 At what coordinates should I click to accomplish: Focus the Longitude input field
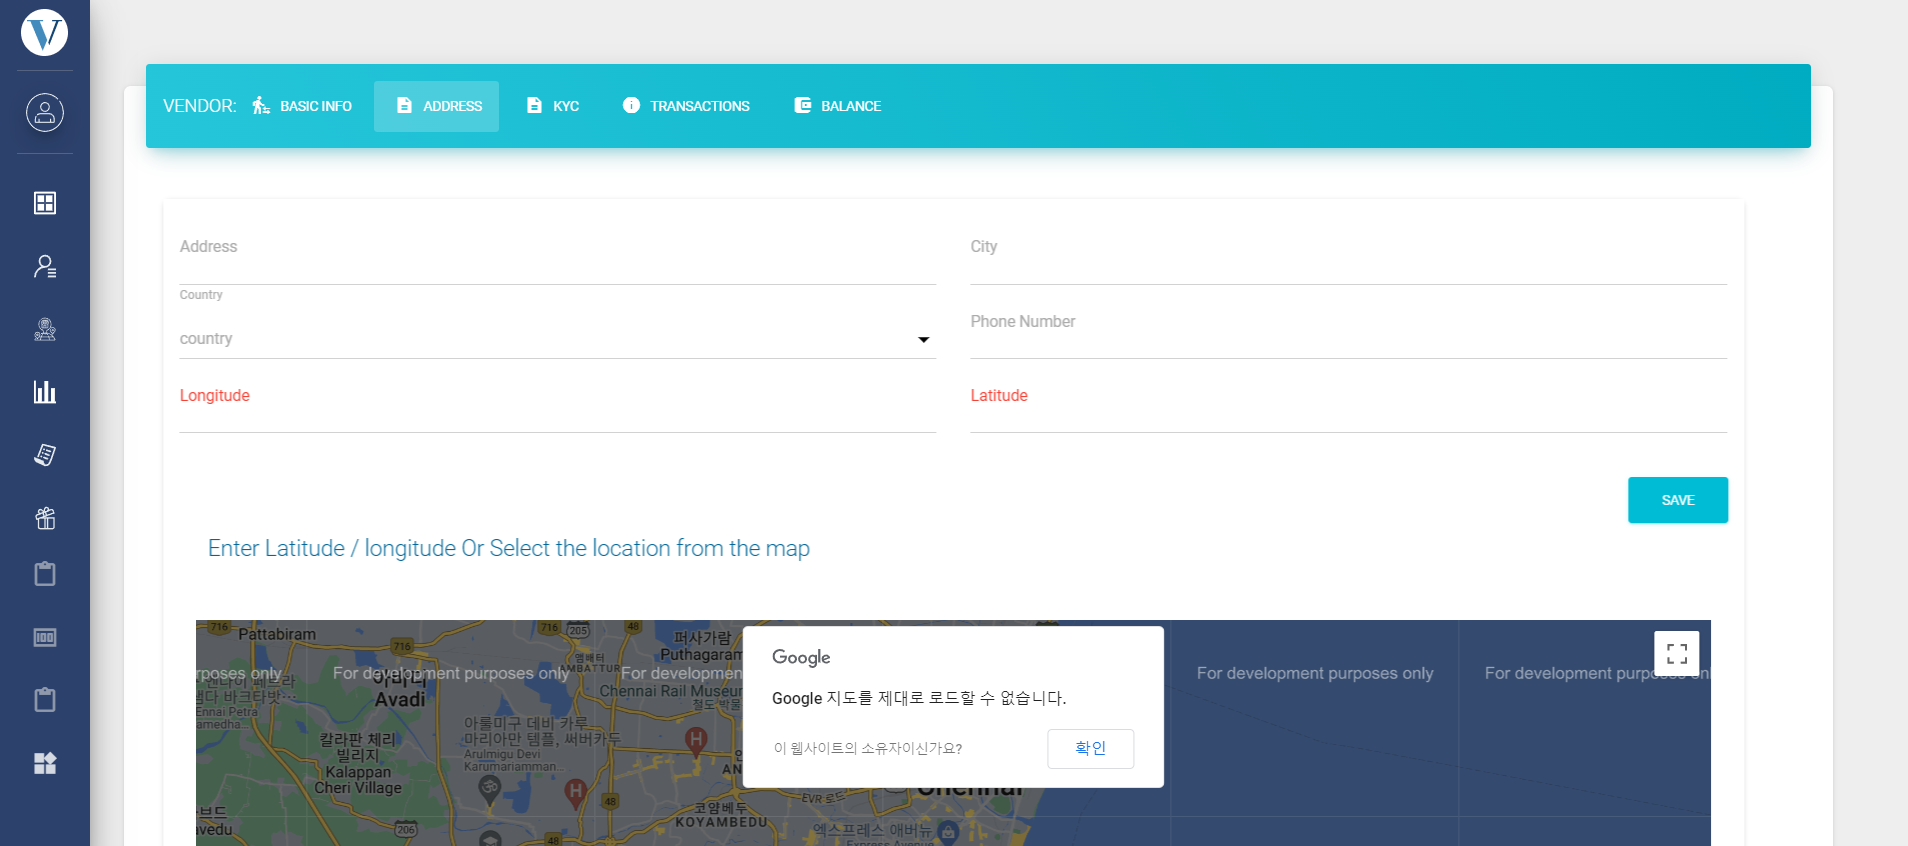coord(556,412)
